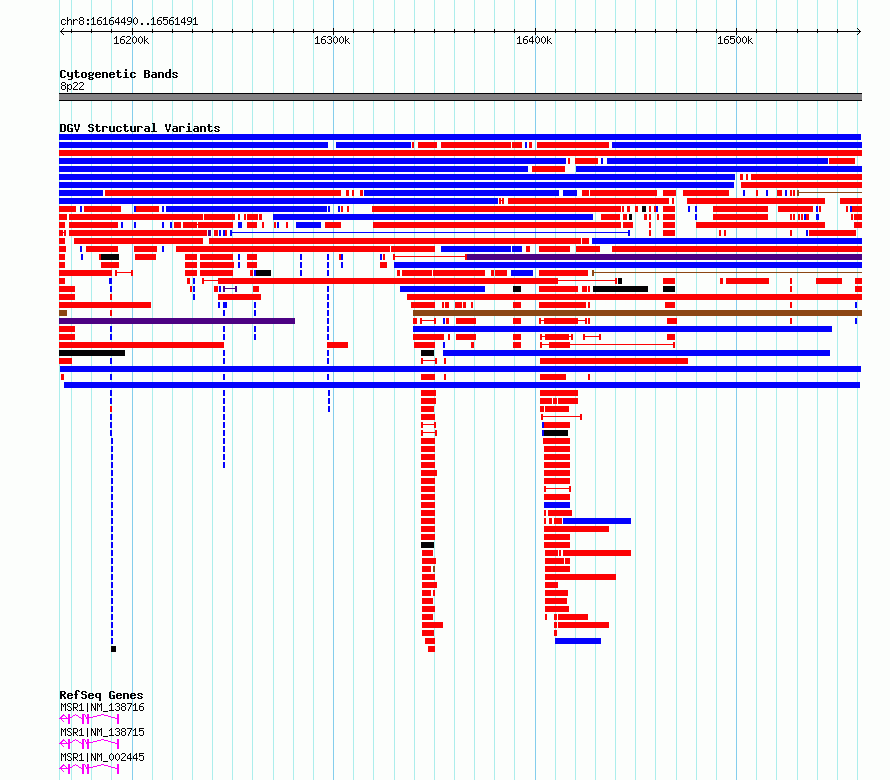This screenshot has width=890, height=780.
Task: Select the long thick brown variant bar
Action: pyautogui.click(x=637, y=313)
